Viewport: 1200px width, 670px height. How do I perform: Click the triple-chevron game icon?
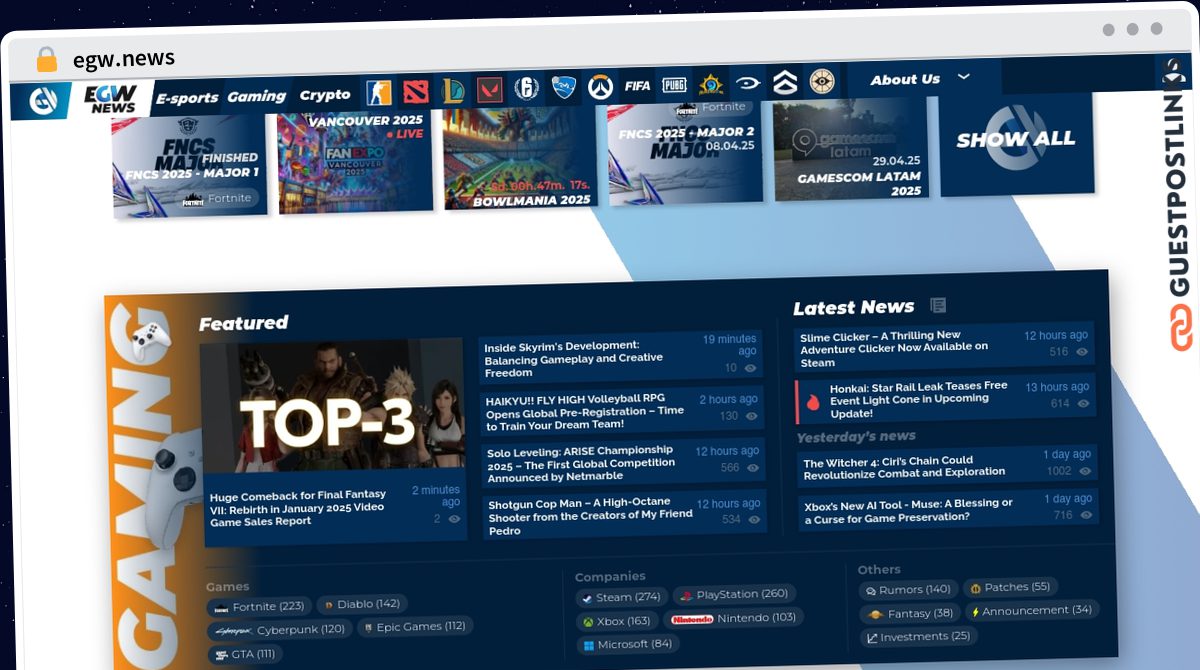784,82
